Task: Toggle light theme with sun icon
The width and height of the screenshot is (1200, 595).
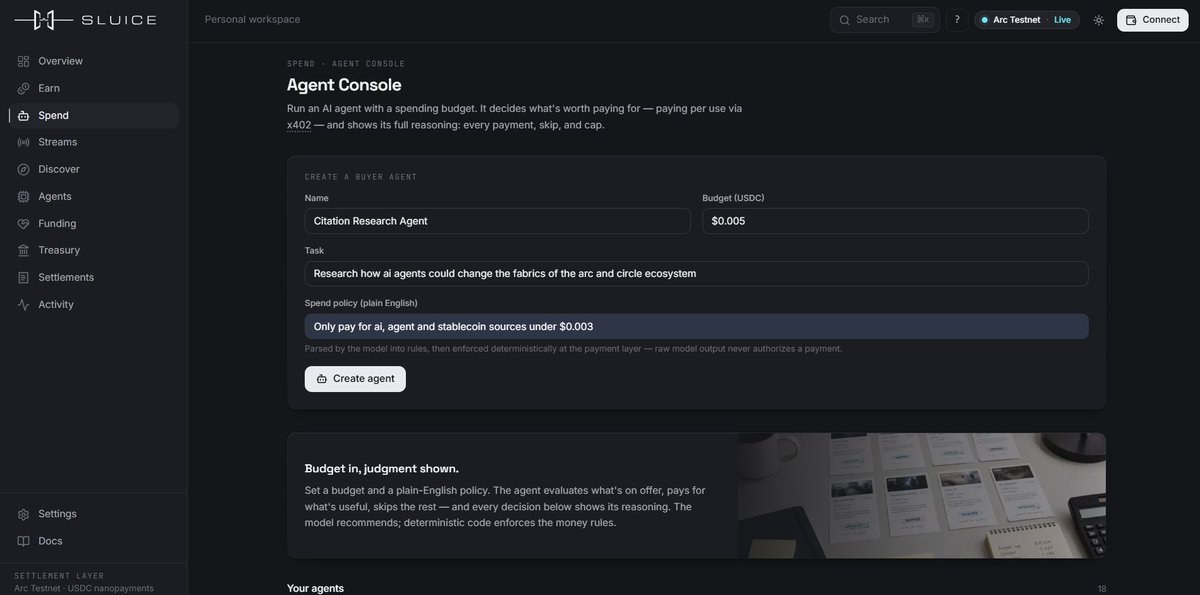Action: tap(1099, 20)
